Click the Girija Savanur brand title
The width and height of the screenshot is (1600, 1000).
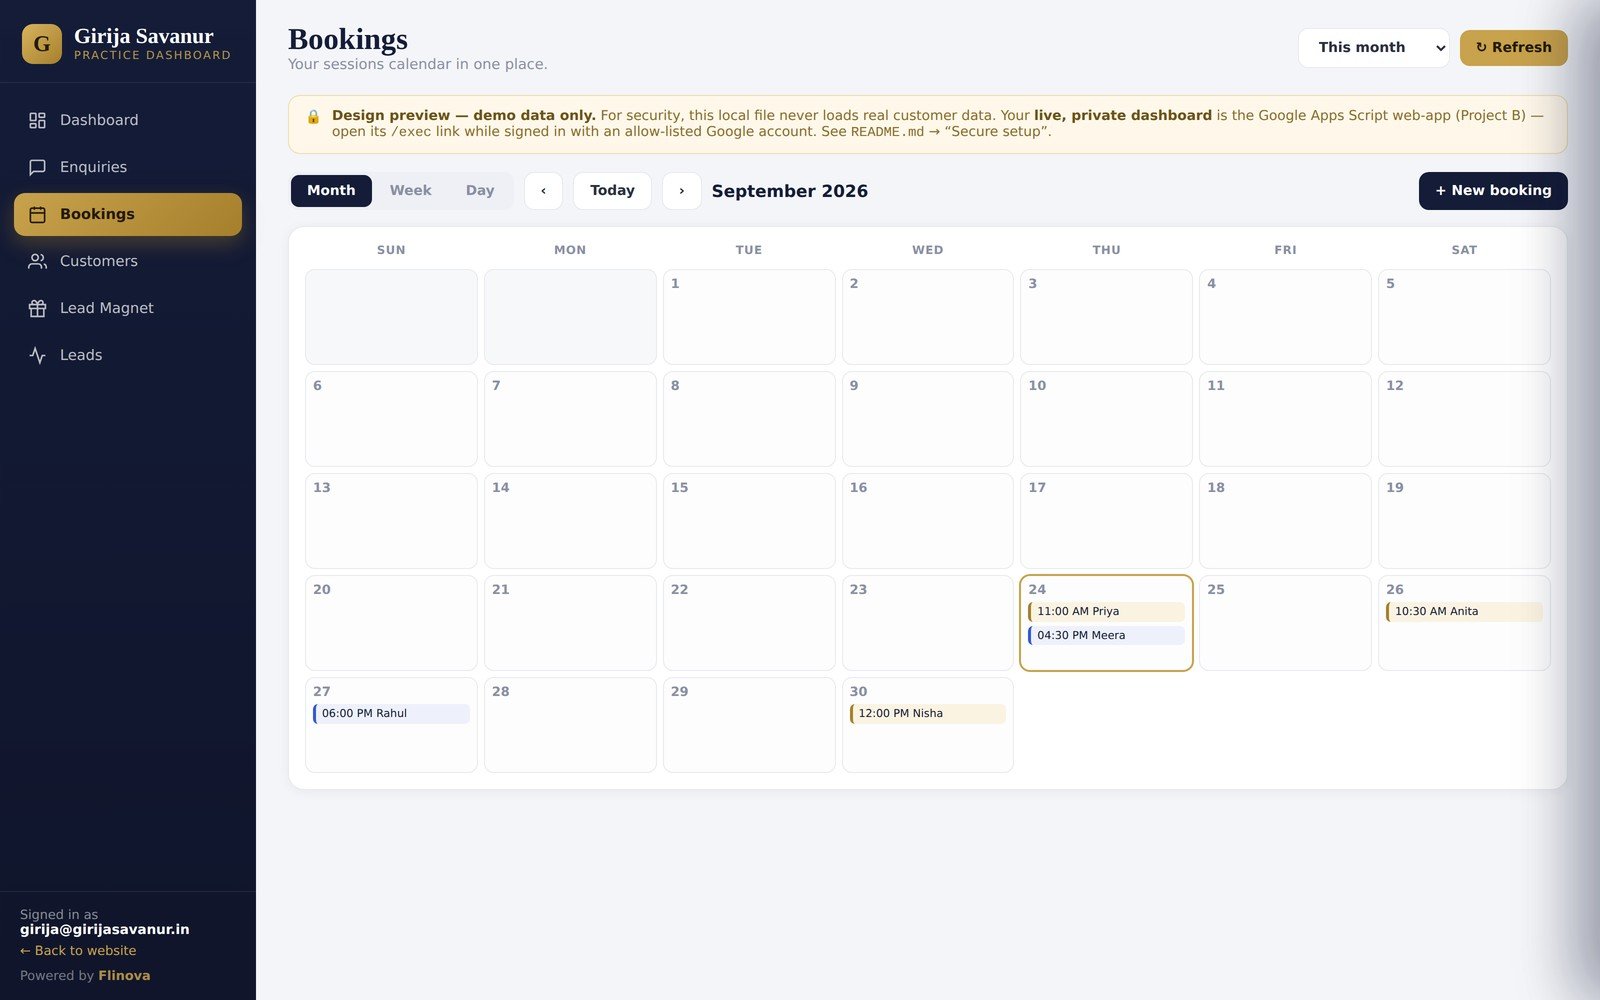click(144, 37)
